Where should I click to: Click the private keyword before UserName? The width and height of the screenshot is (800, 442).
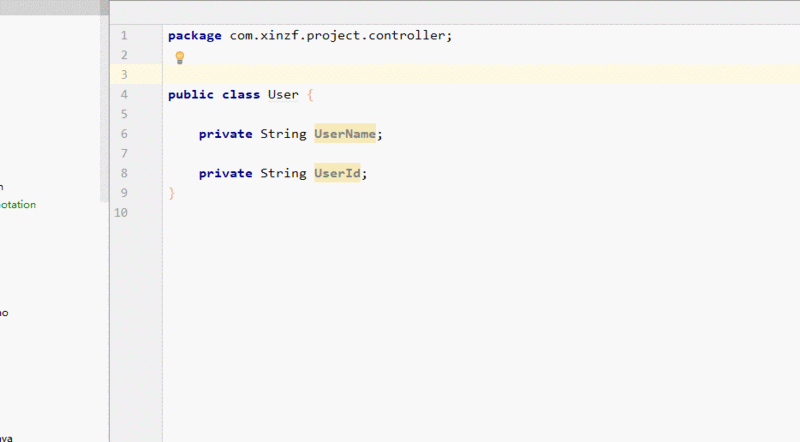[x=225, y=134]
